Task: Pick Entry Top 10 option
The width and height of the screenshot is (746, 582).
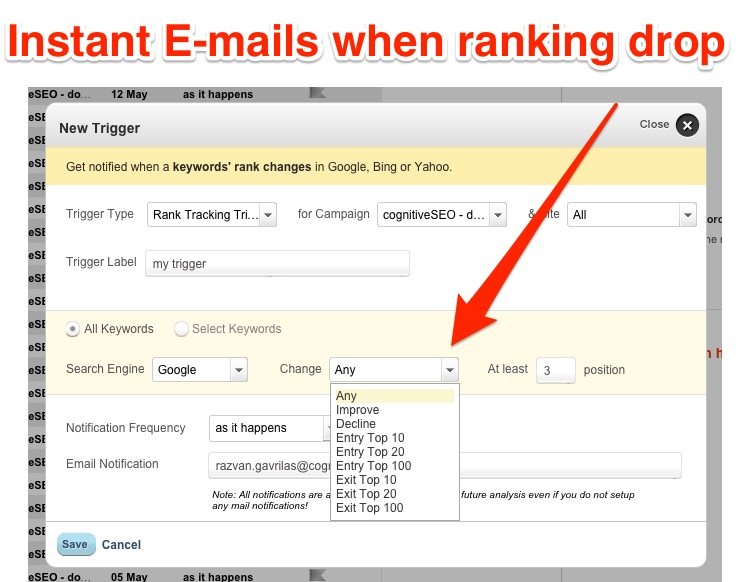Action: pos(370,438)
